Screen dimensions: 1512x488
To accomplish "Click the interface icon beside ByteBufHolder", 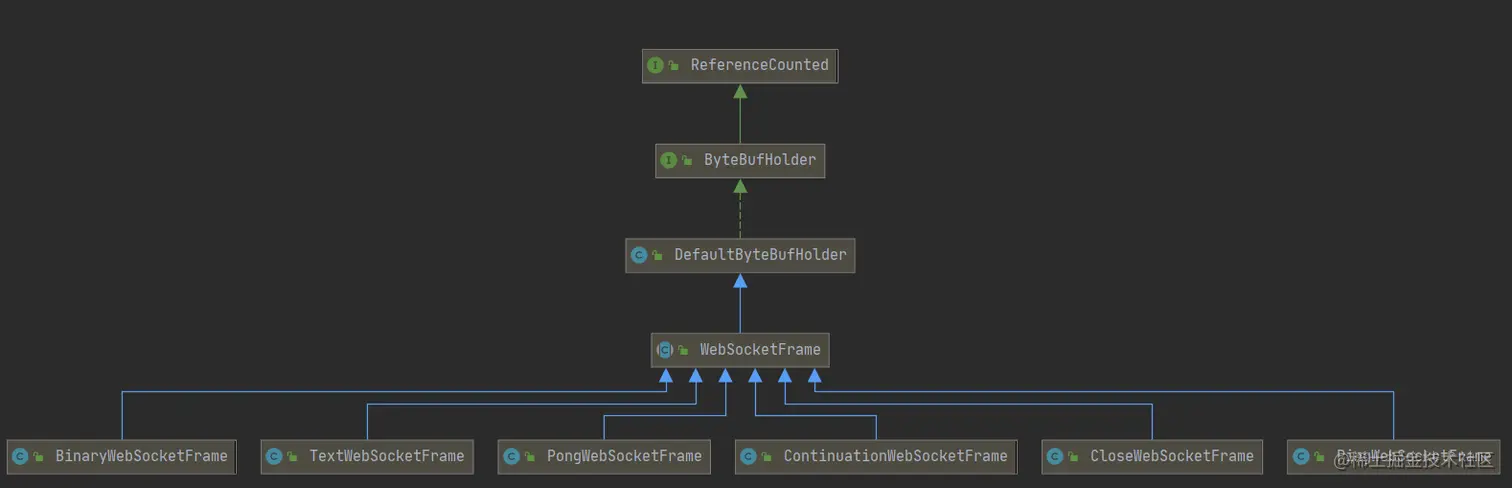I will click(669, 160).
